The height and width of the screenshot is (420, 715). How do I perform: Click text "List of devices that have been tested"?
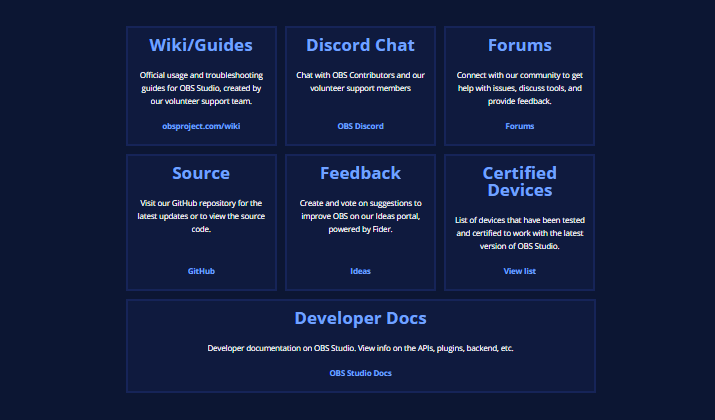[x=519, y=220]
